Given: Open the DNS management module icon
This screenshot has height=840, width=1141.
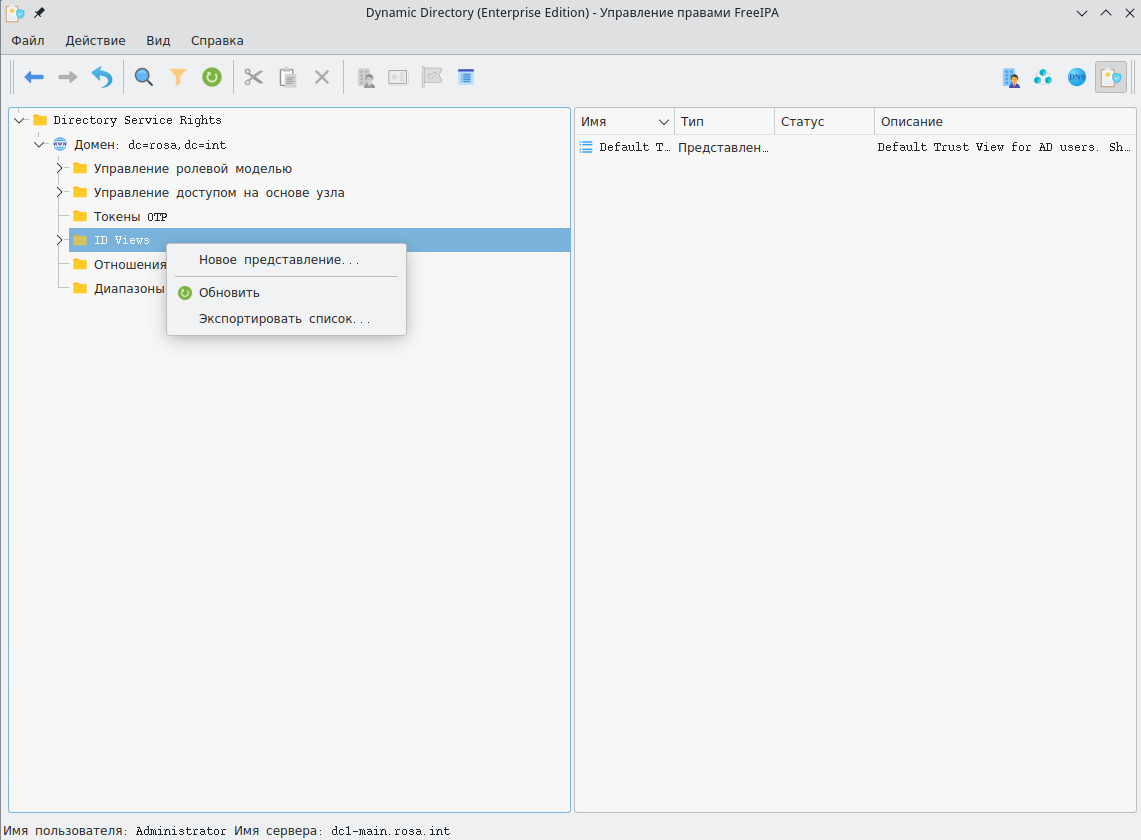Looking at the screenshot, I should pos(1077,77).
